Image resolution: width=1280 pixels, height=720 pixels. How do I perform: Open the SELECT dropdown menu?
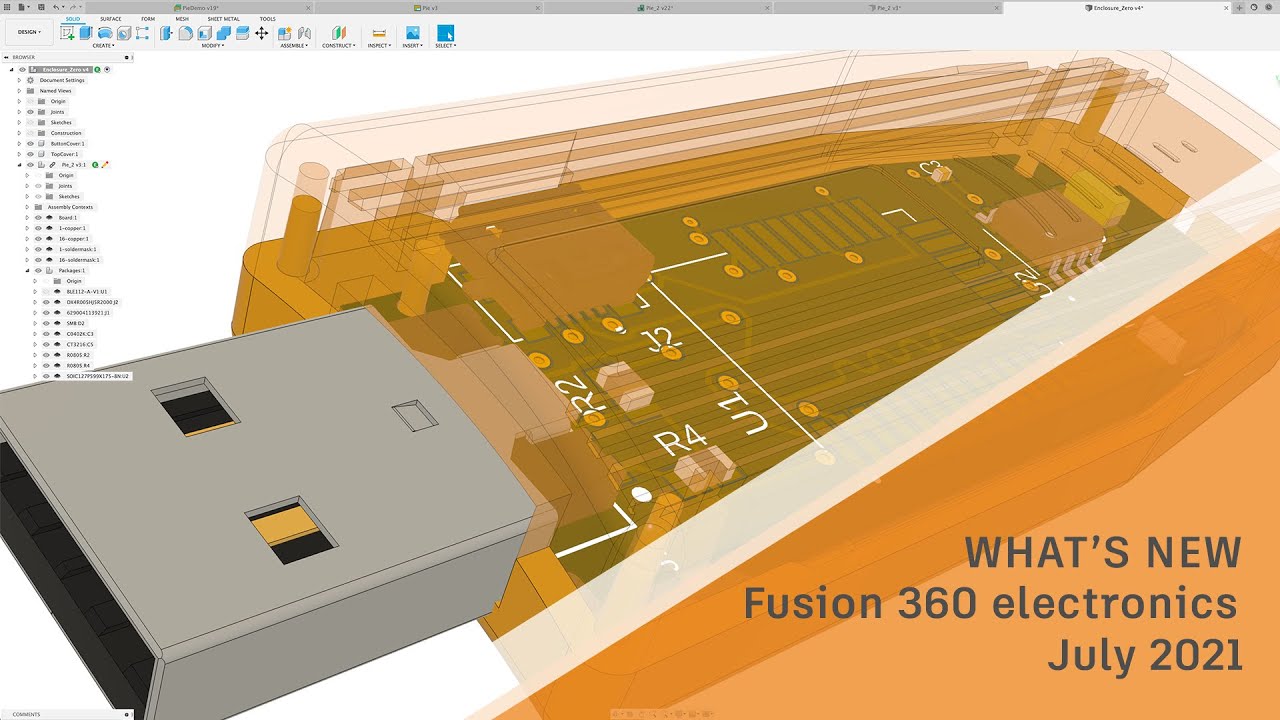click(445, 45)
